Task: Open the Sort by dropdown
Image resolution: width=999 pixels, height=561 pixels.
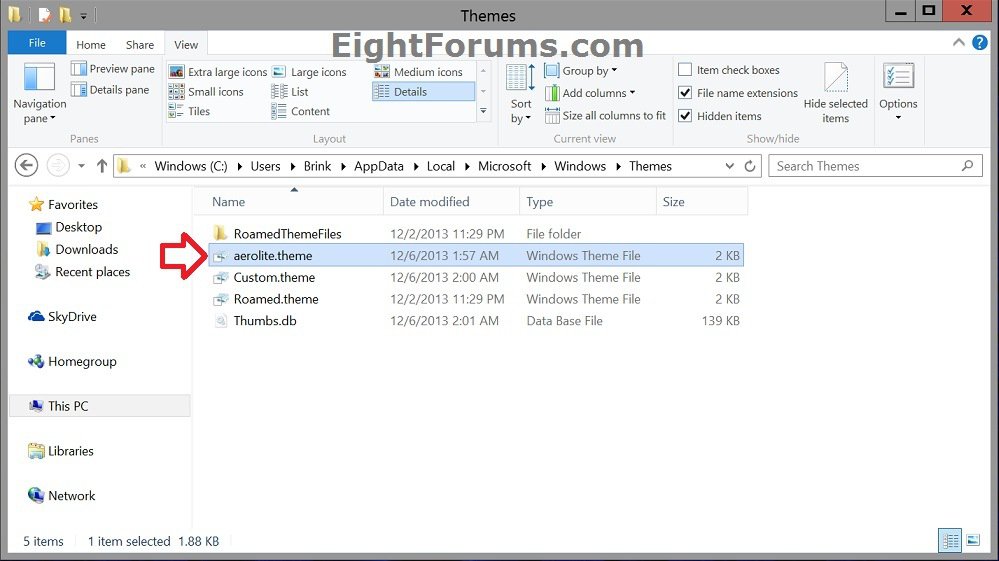Action: tap(521, 94)
